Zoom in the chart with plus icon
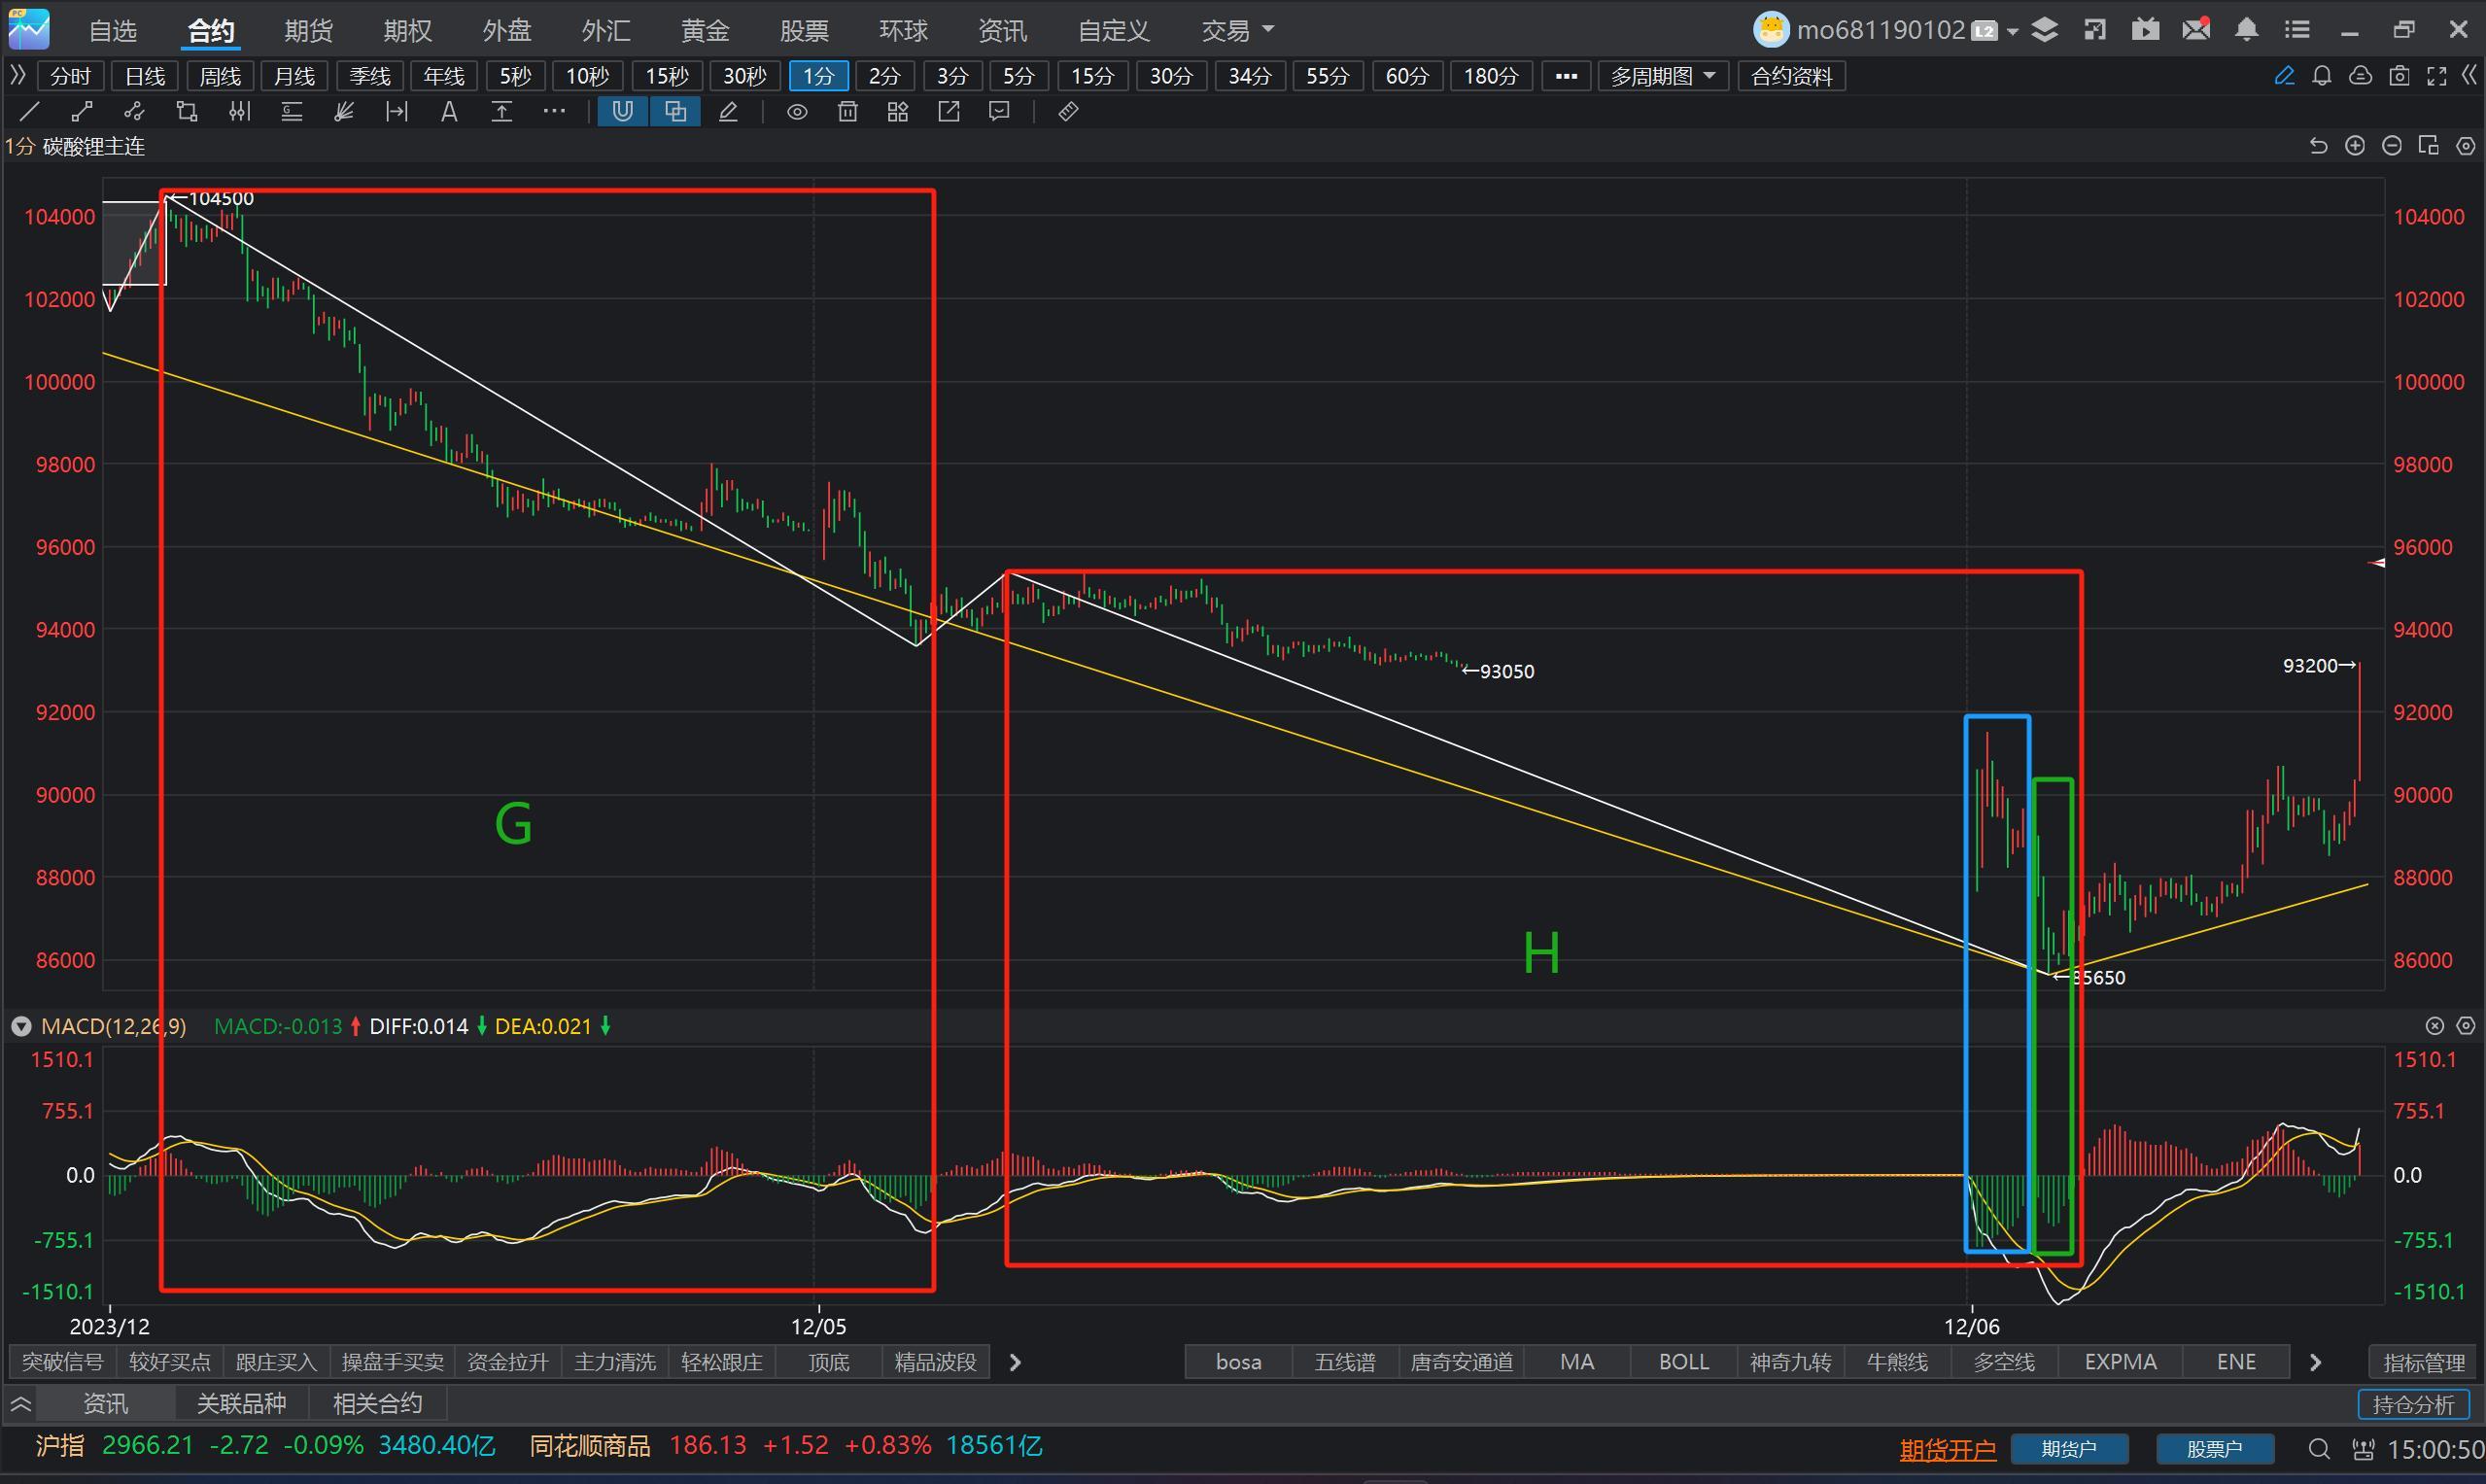This screenshot has height=1484, width=2486. pyautogui.click(x=2355, y=146)
